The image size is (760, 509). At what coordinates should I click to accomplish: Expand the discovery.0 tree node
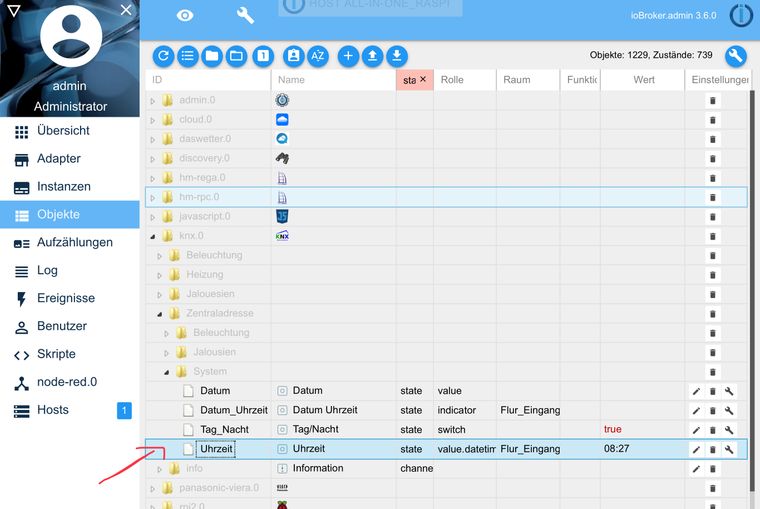(x=153, y=159)
